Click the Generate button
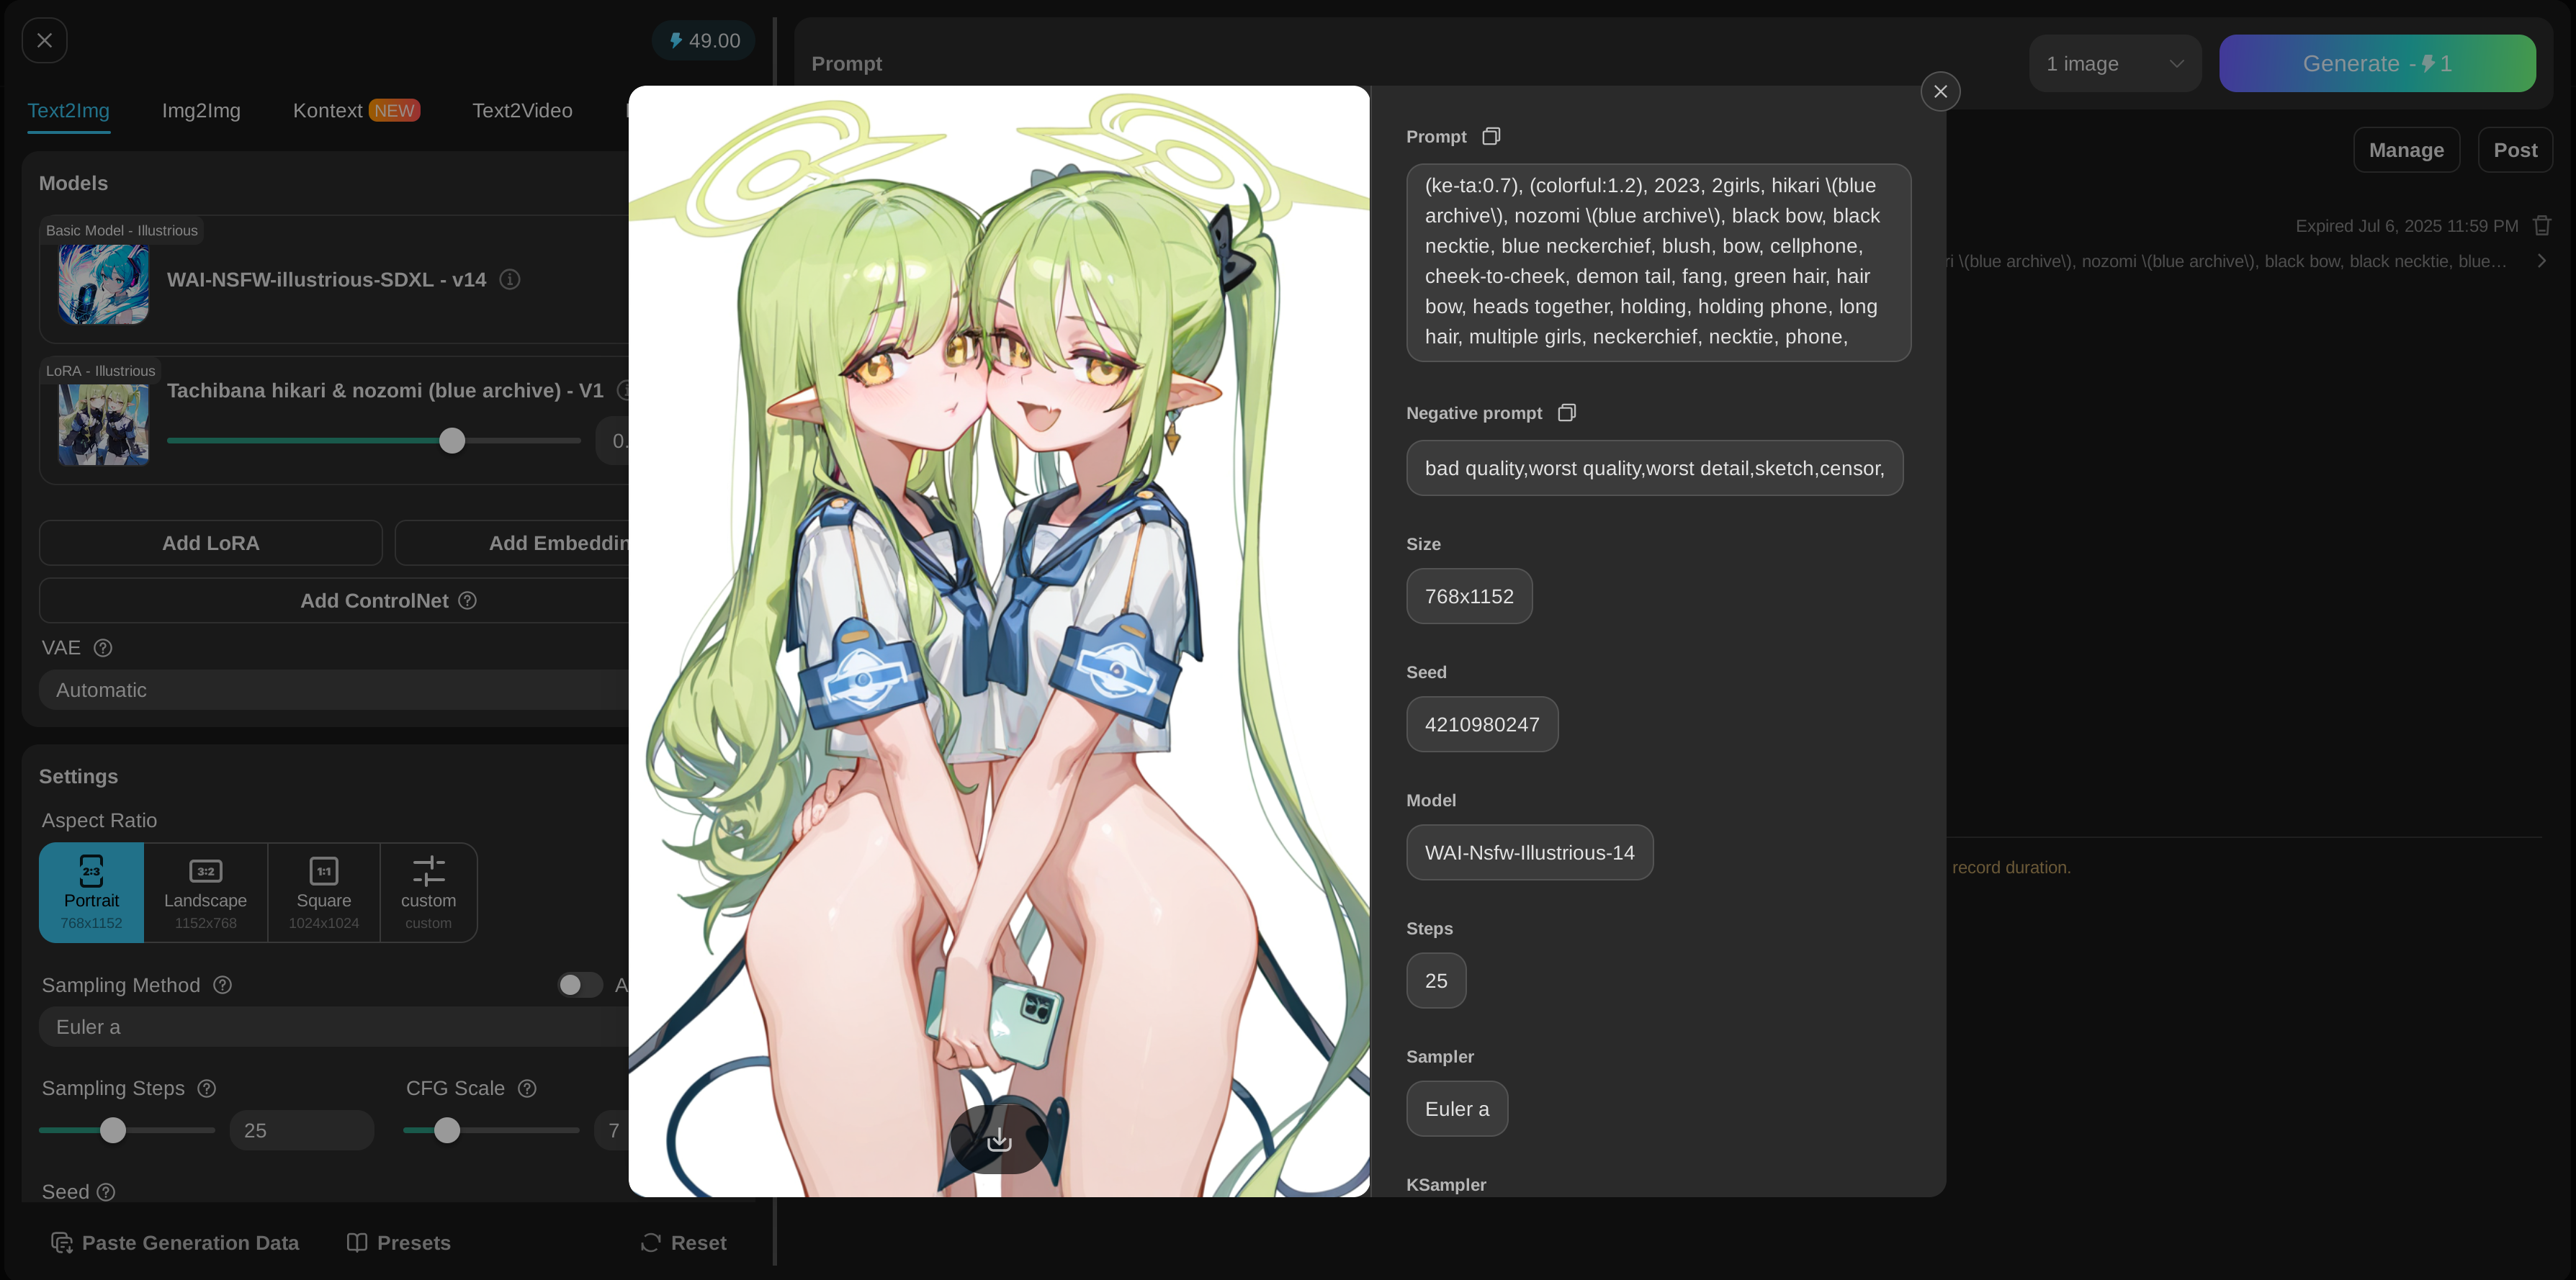Viewport: 2576px width, 1280px height. (2377, 63)
